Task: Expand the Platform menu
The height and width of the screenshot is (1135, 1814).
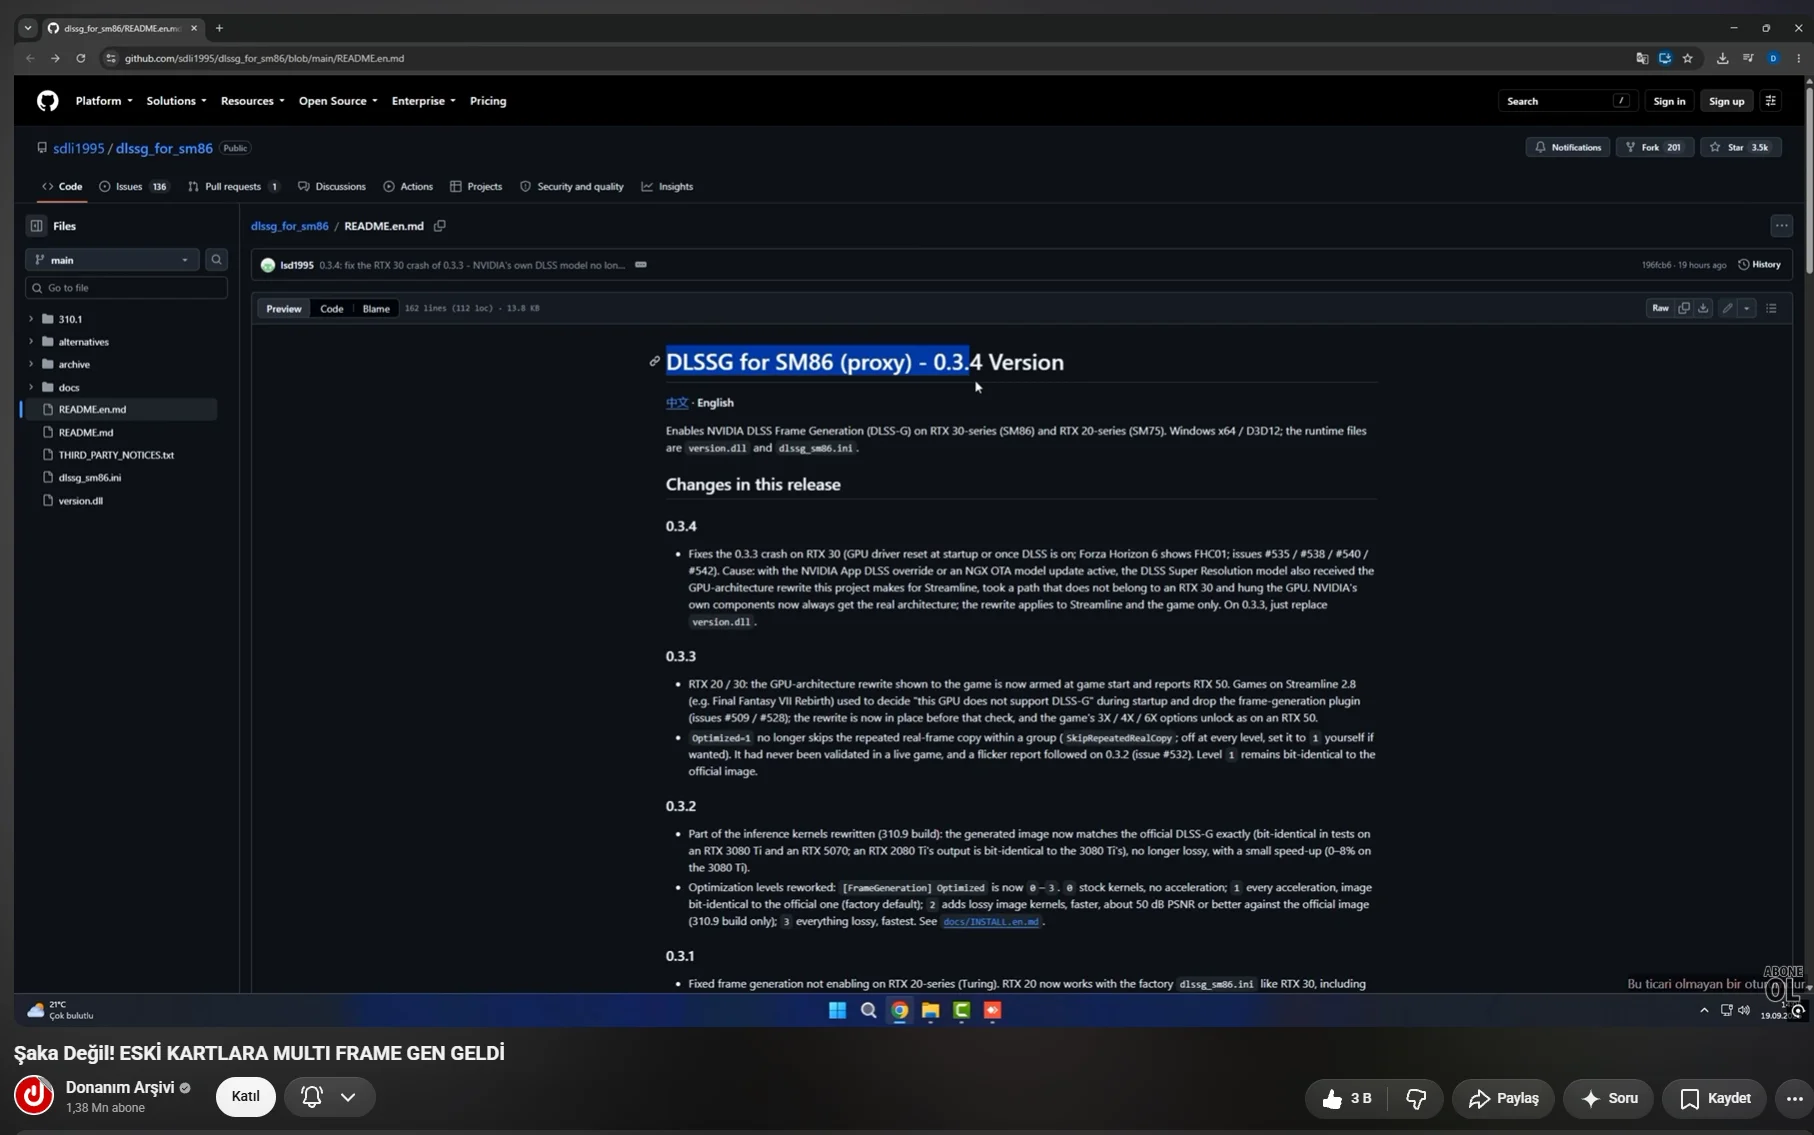Action: [104, 101]
